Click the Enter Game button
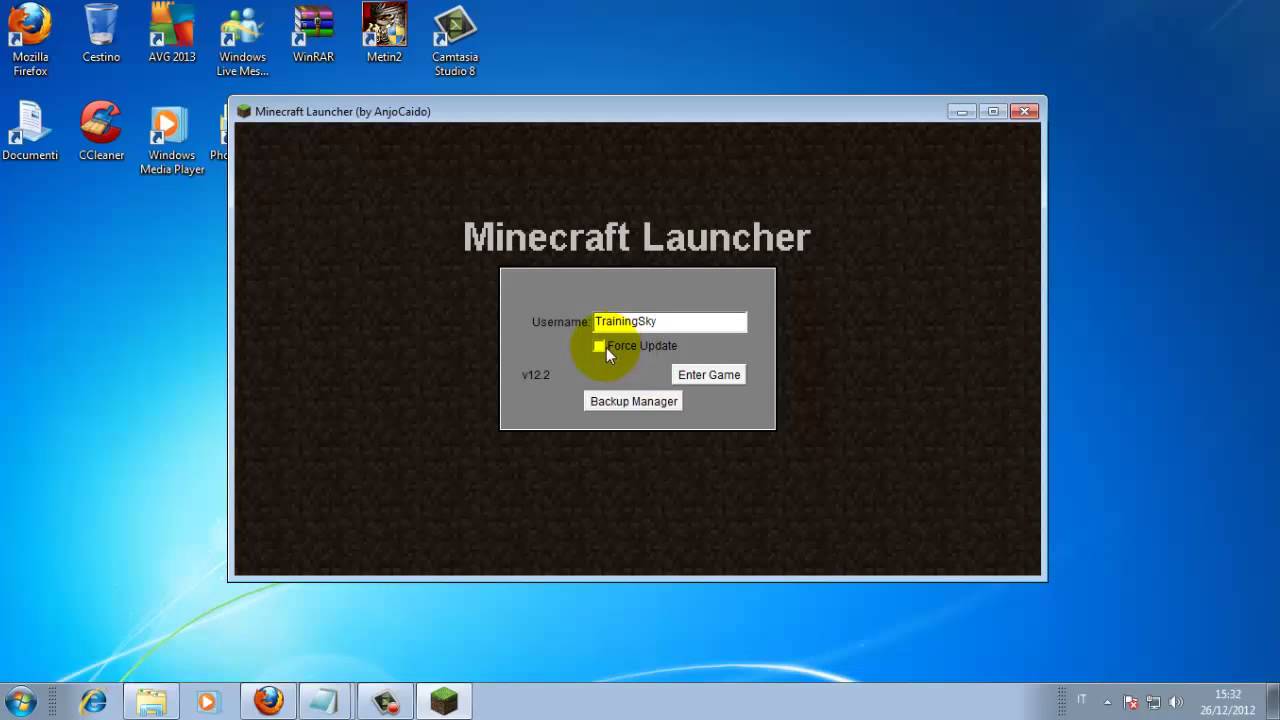Image resolution: width=1280 pixels, height=720 pixels. pos(709,375)
